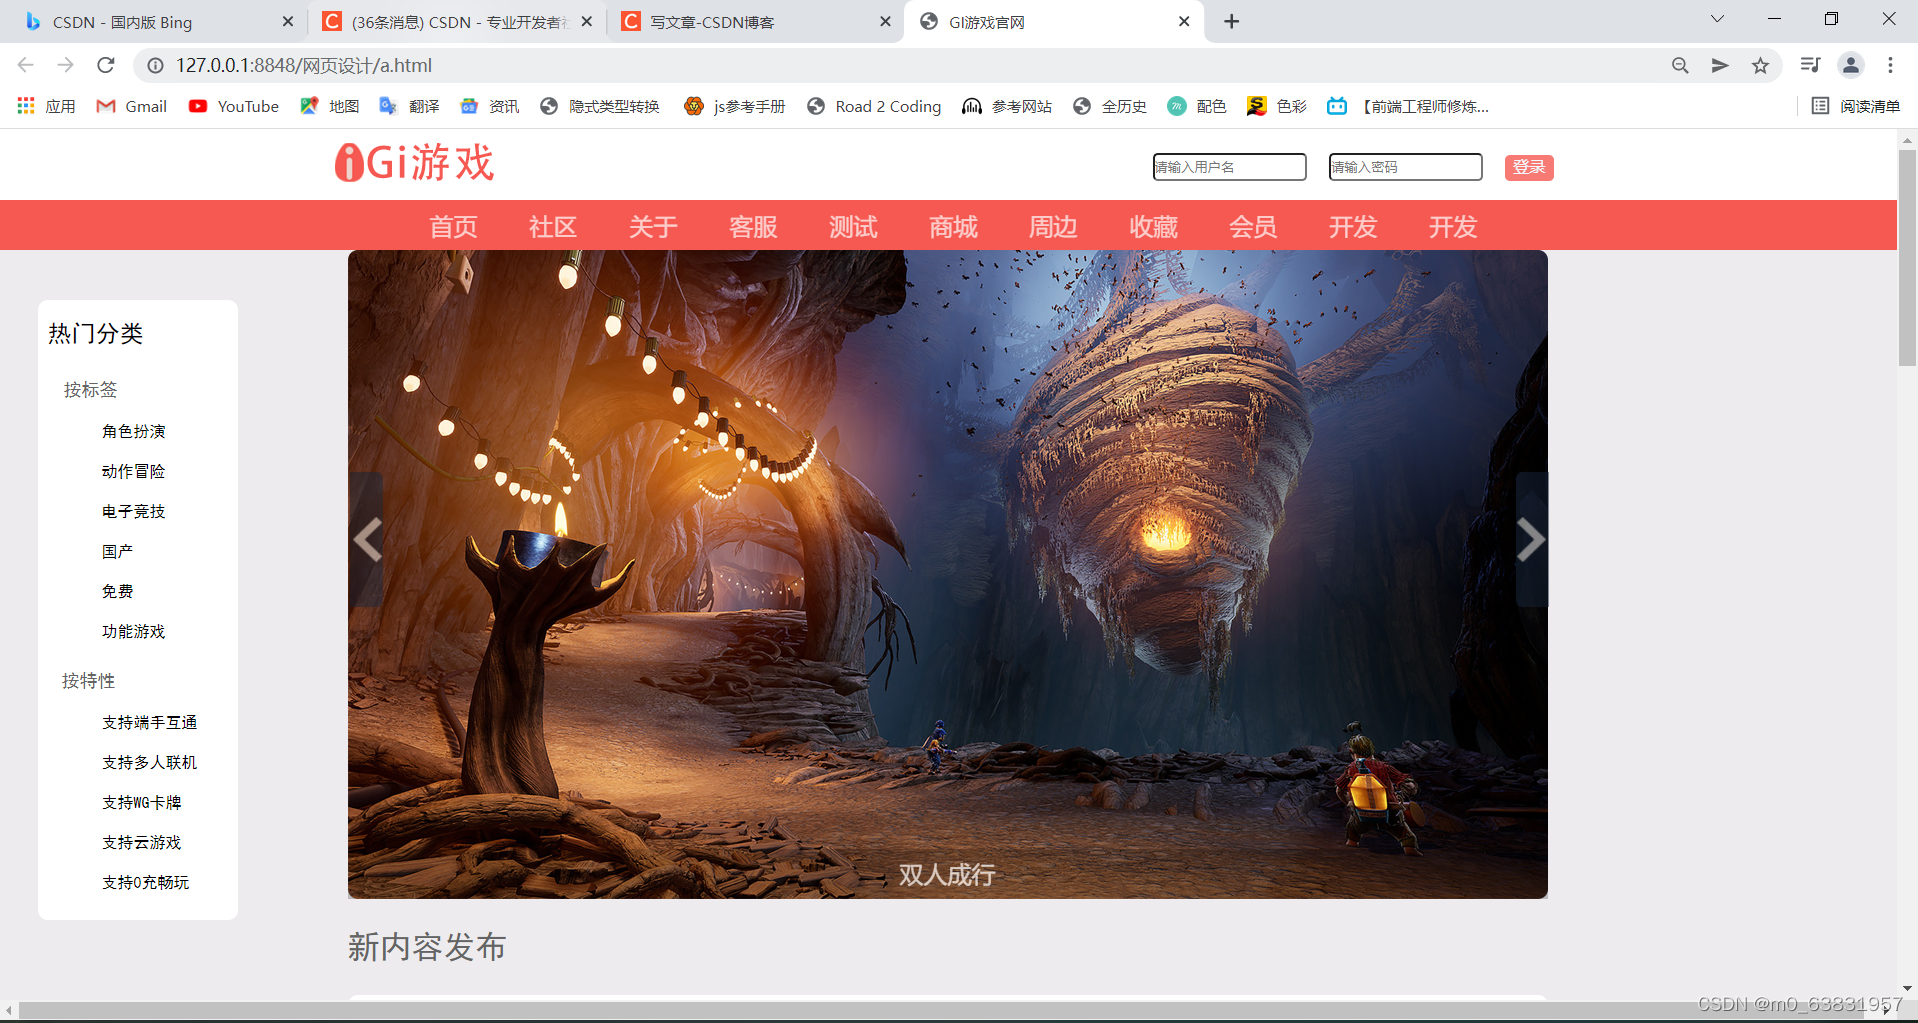Click the 双人成行 carousel banner image
The height and width of the screenshot is (1023, 1918).
(x=948, y=574)
